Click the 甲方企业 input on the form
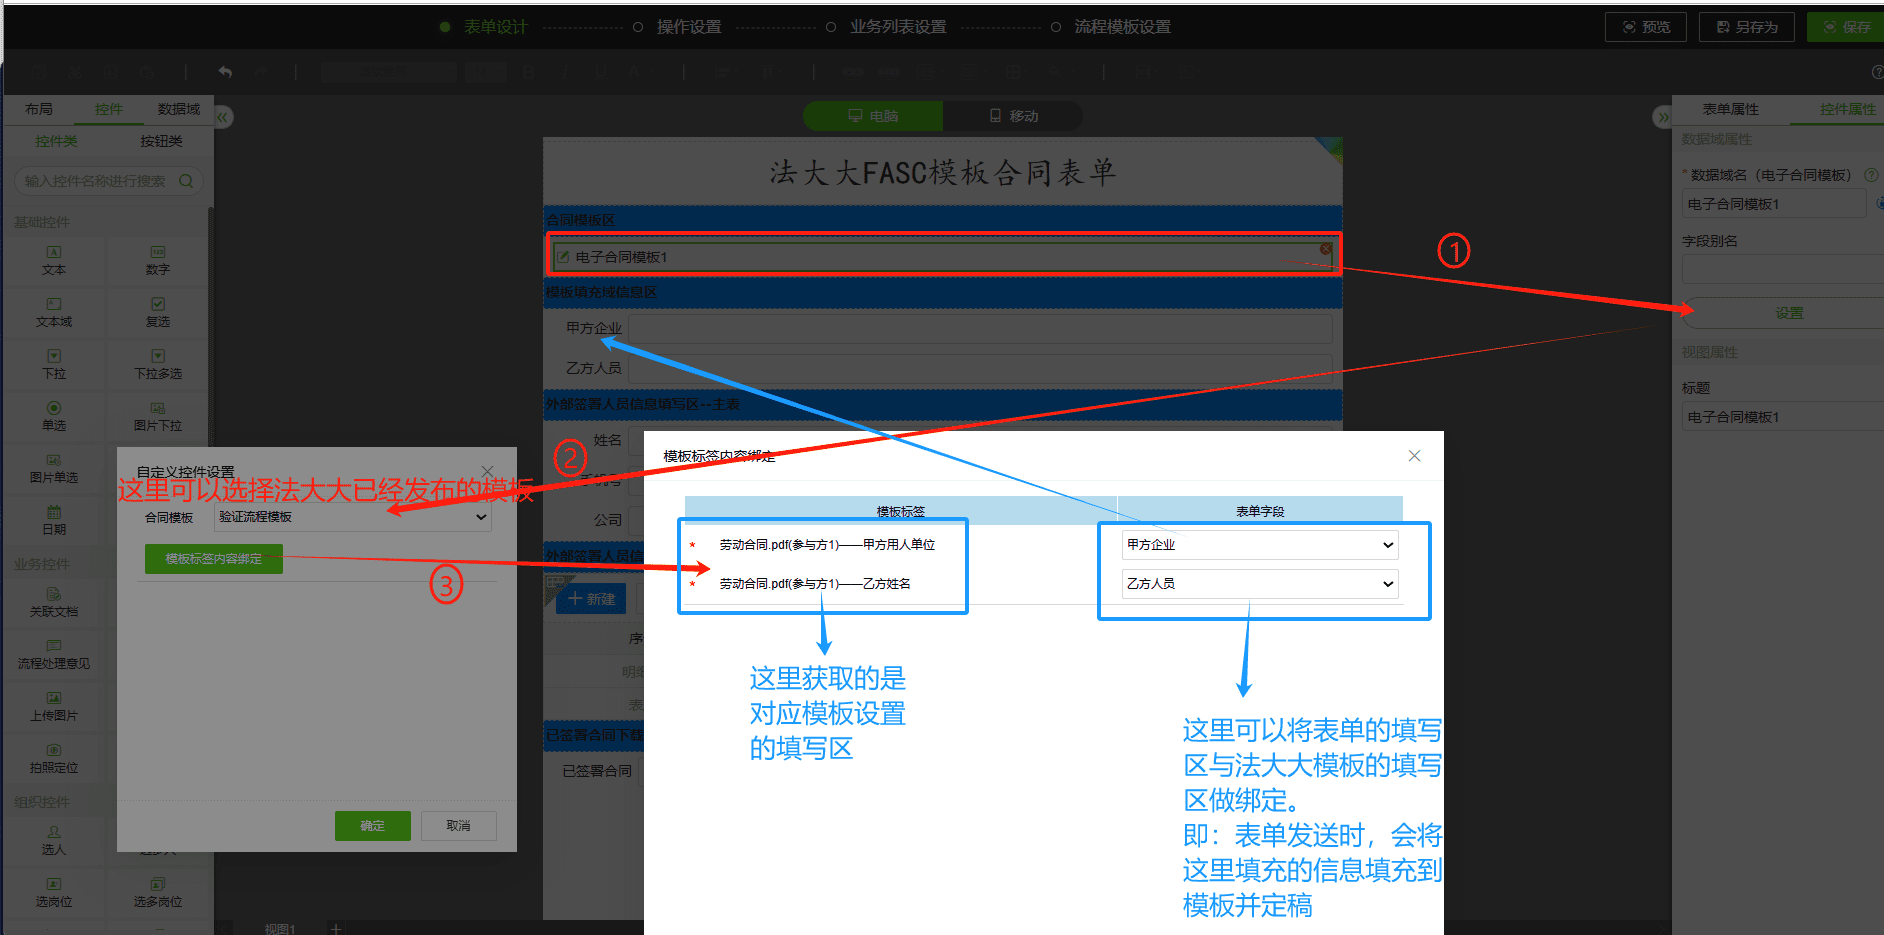 click(980, 329)
